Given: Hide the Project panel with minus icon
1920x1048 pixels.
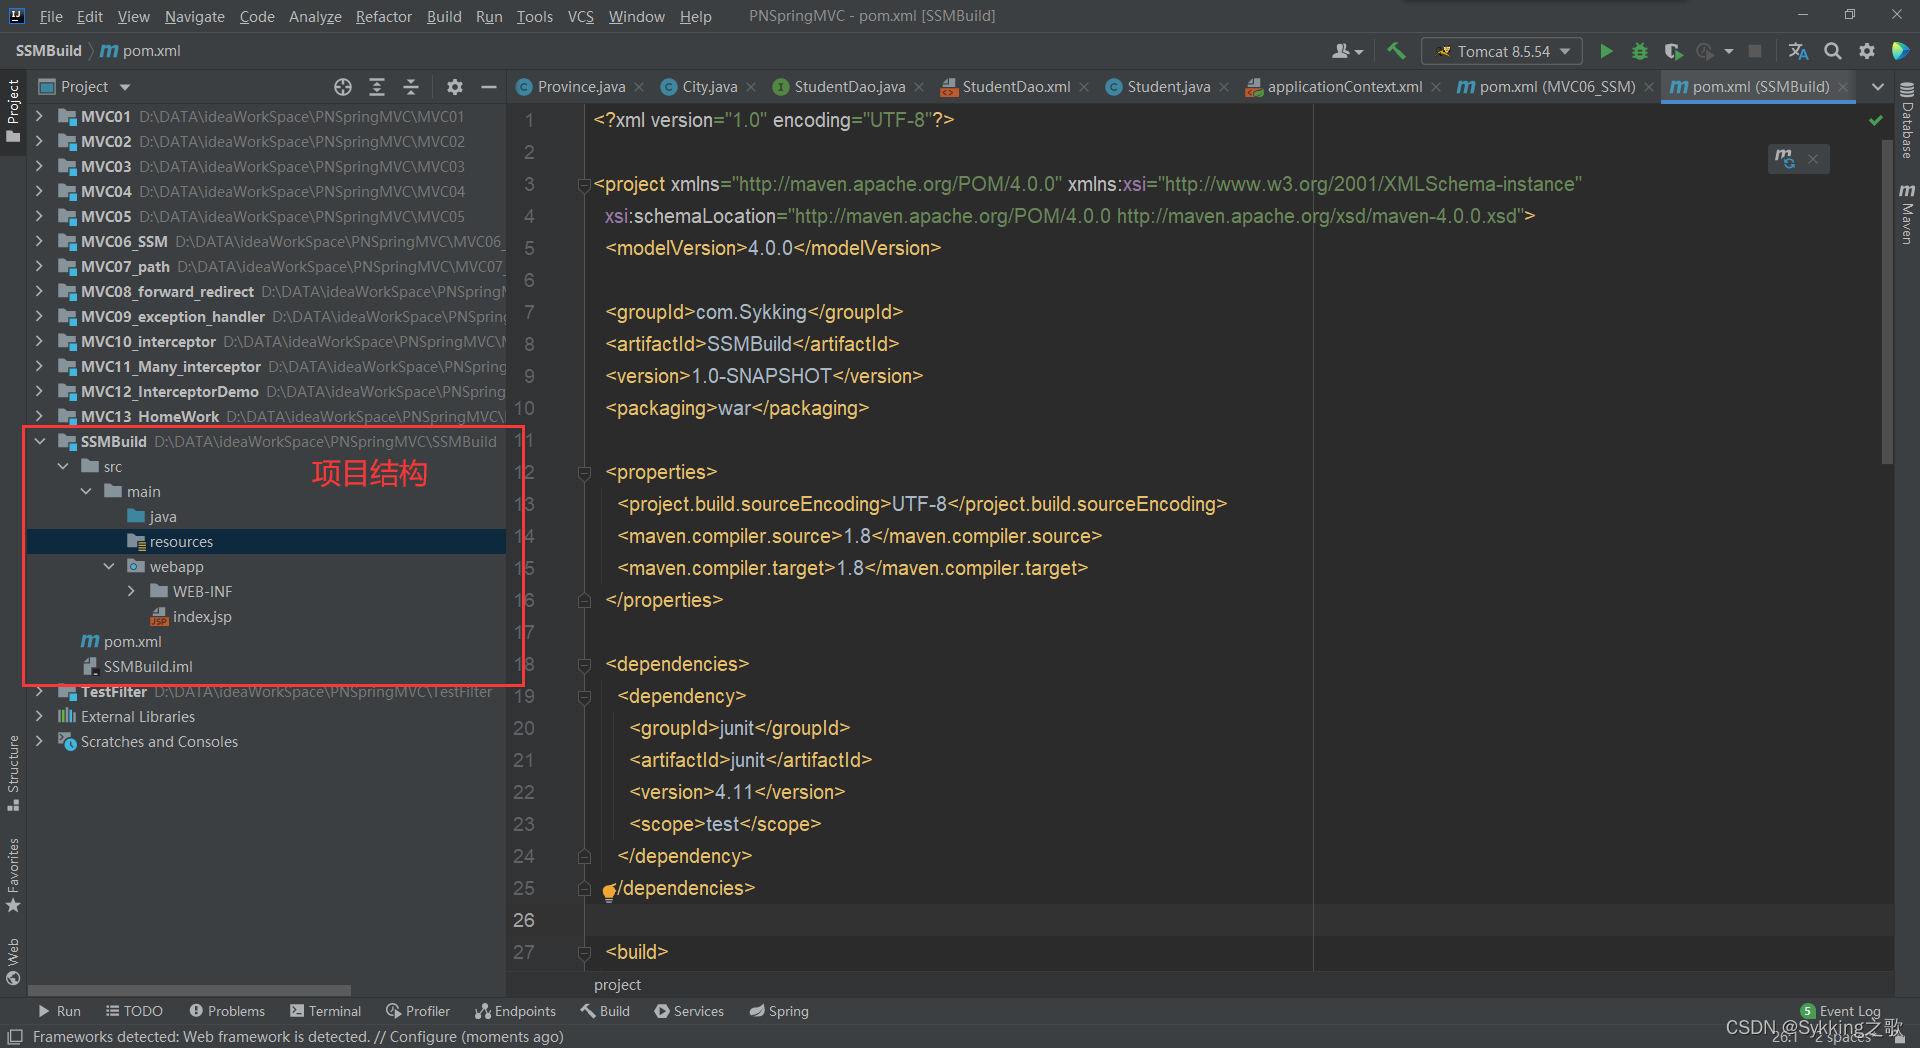Looking at the screenshot, I should pos(489,87).
